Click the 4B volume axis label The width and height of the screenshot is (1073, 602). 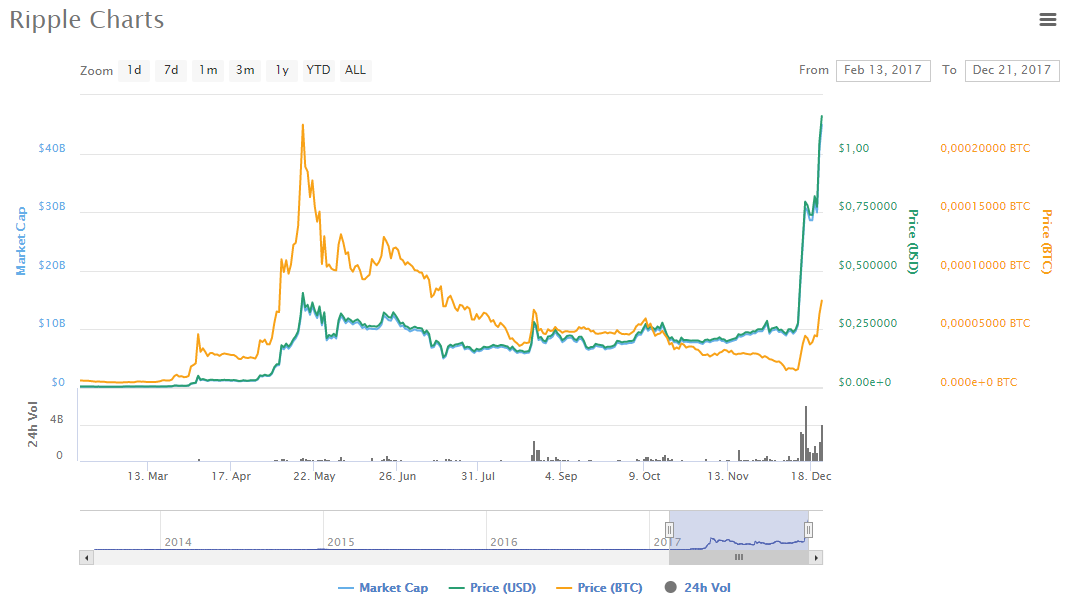[x=57, y=419]
